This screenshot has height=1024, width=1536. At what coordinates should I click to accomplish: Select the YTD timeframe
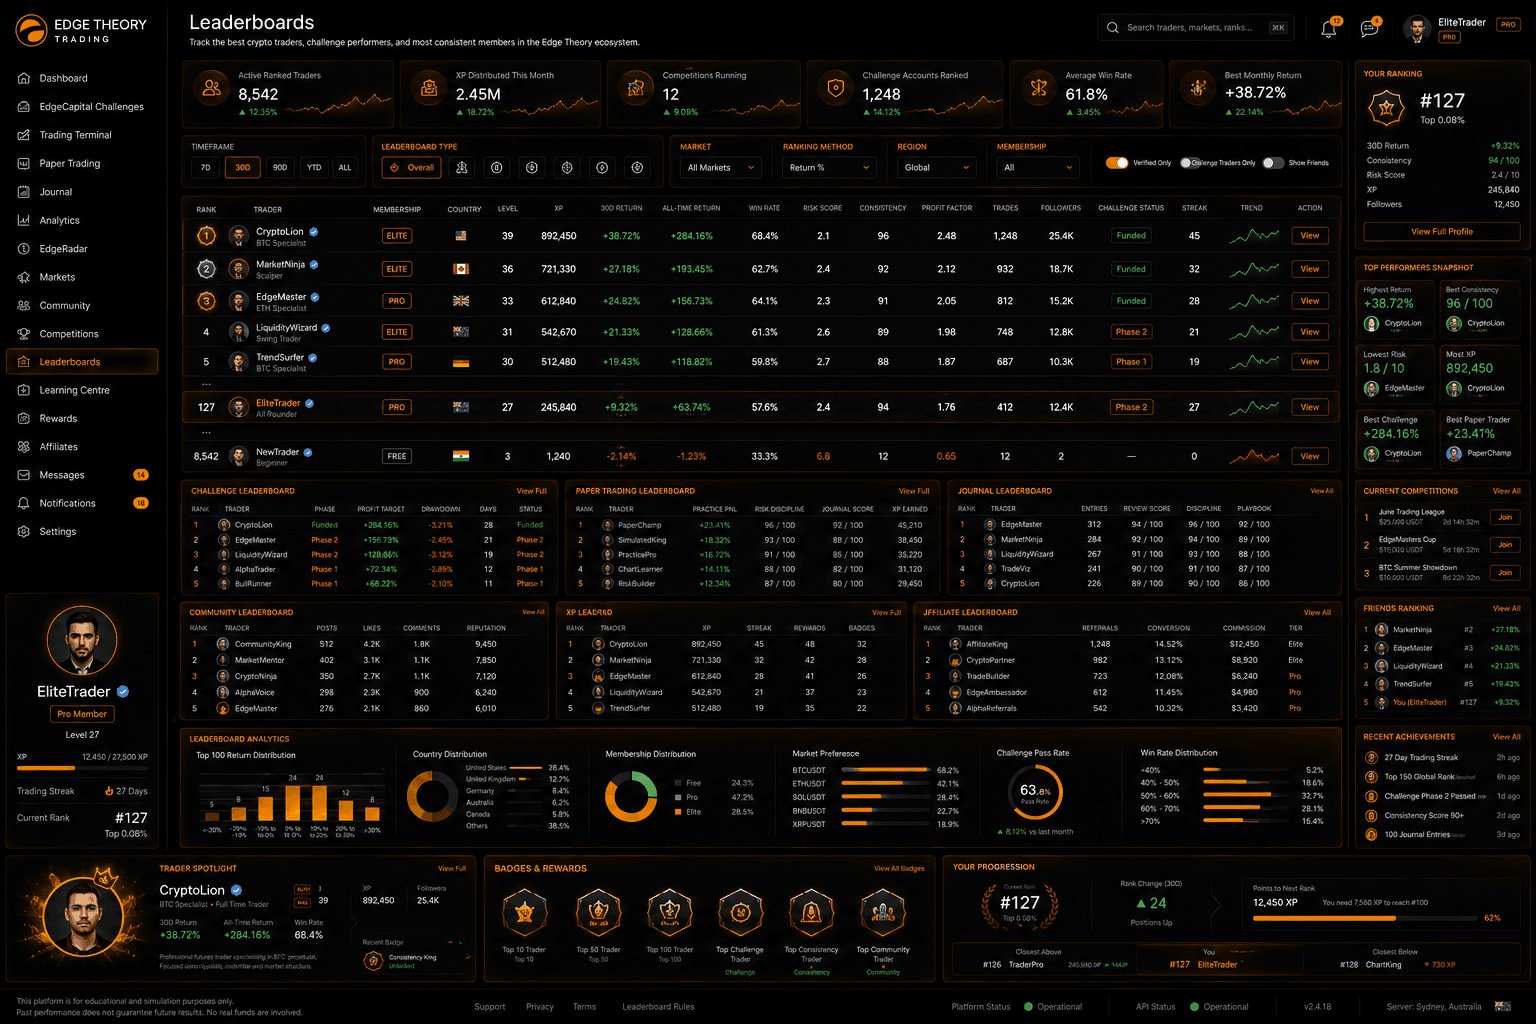pos(314,168)
